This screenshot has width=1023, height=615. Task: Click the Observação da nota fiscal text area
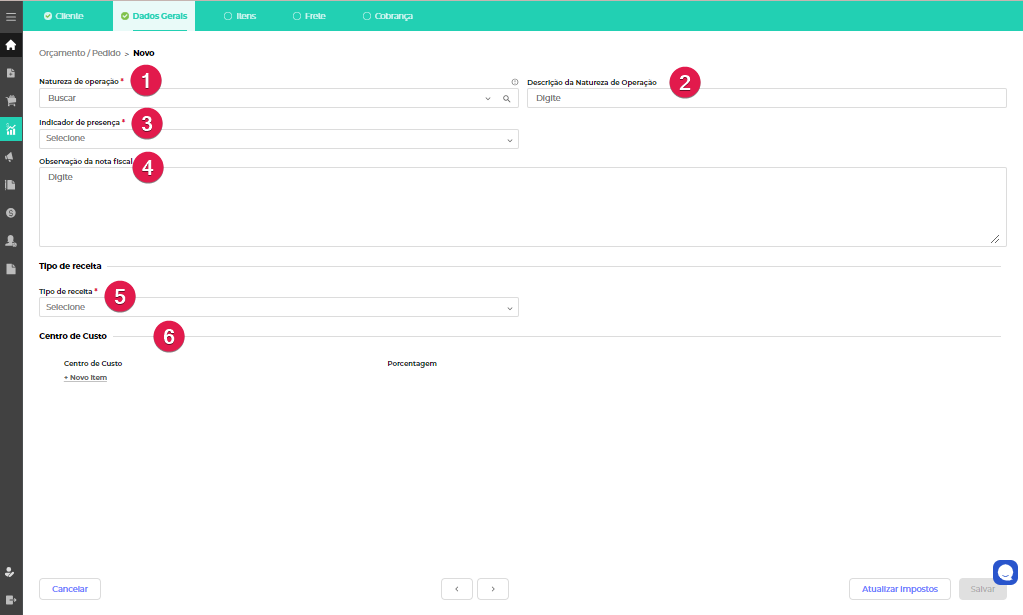tap(522, 207)
